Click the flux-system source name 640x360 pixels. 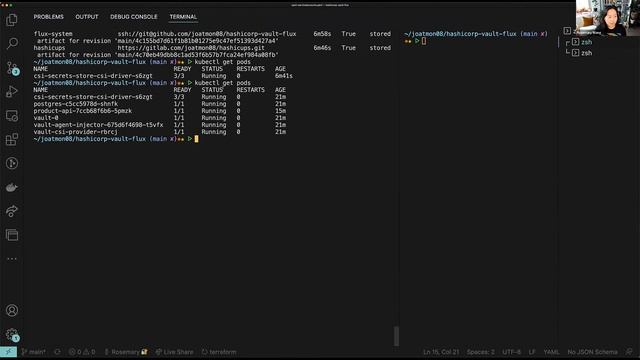[x=53, y=34]
